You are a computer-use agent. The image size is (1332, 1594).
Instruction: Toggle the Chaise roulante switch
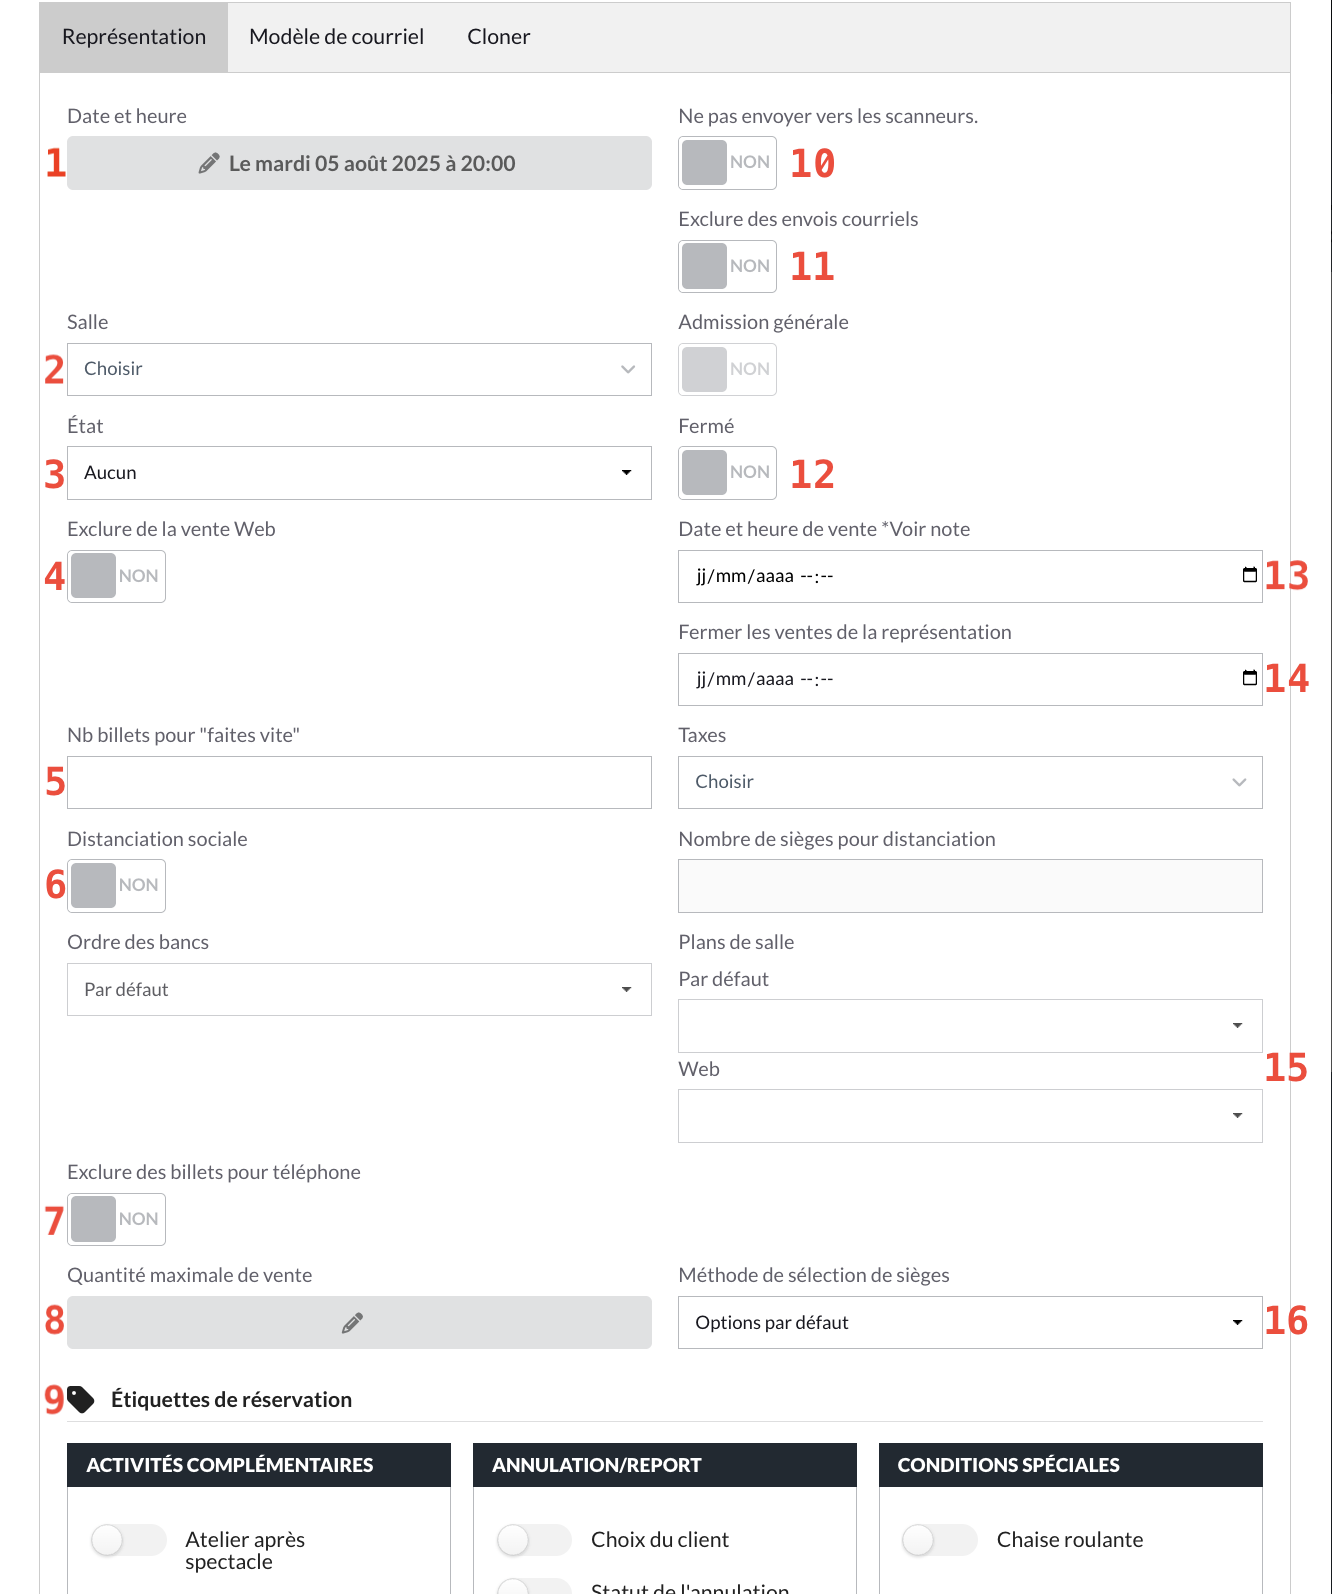[x=938, y=1540]
